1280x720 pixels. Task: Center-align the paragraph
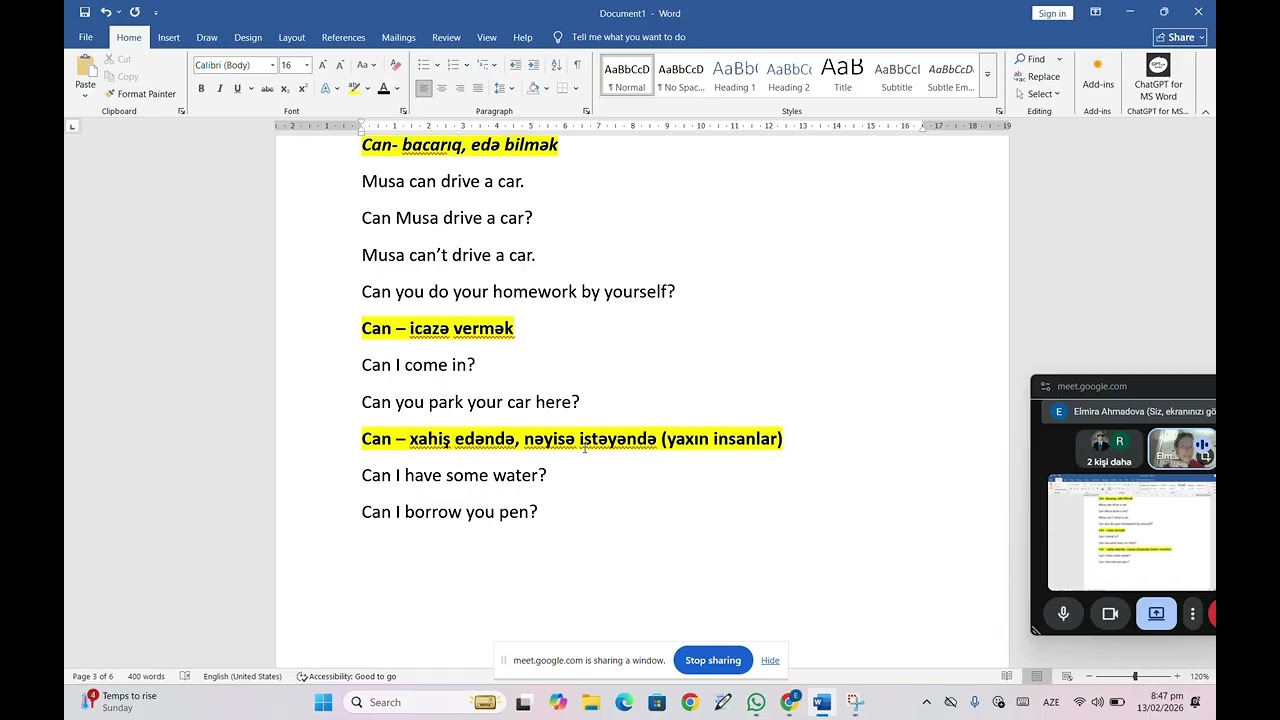tap(441, 88)
